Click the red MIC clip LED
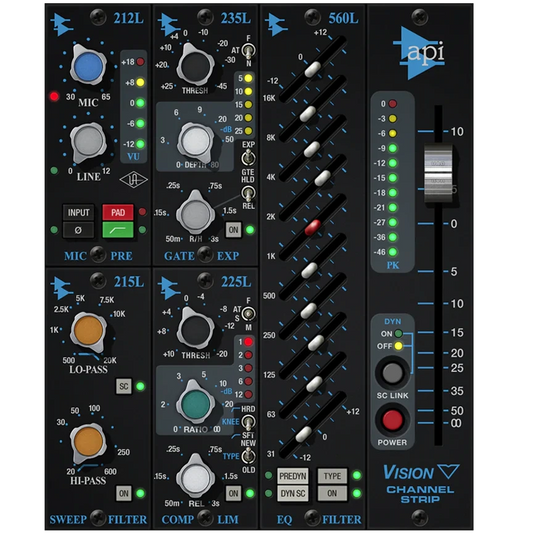Screen dimensions: 533x533 click(54, 96)
